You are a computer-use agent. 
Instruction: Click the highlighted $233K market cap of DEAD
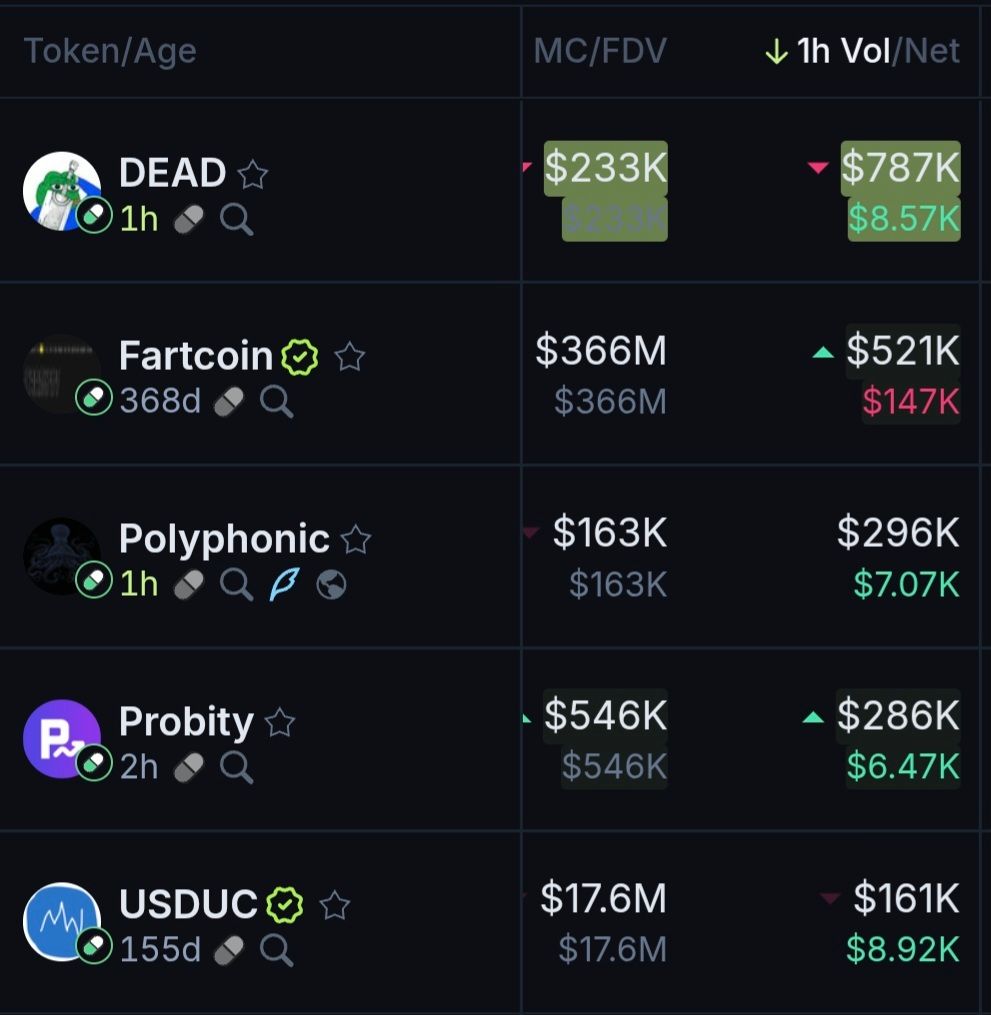[605, 168]
